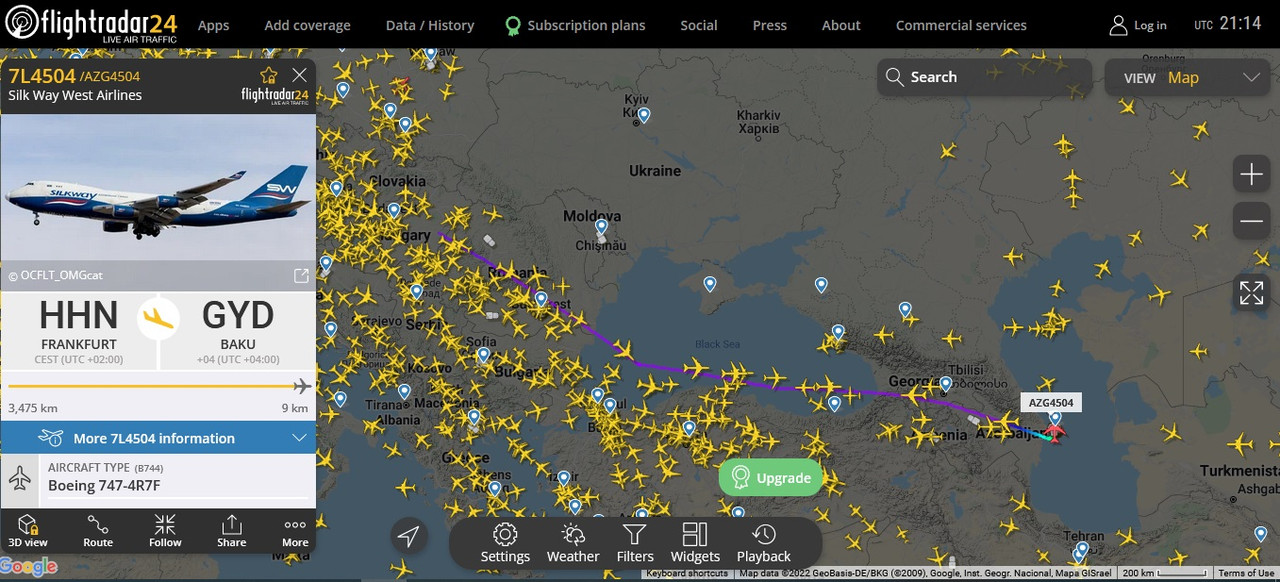The width and height of the screenshot is (1280, 582).
Task: Open the More options menu
Action: [295, 531]
